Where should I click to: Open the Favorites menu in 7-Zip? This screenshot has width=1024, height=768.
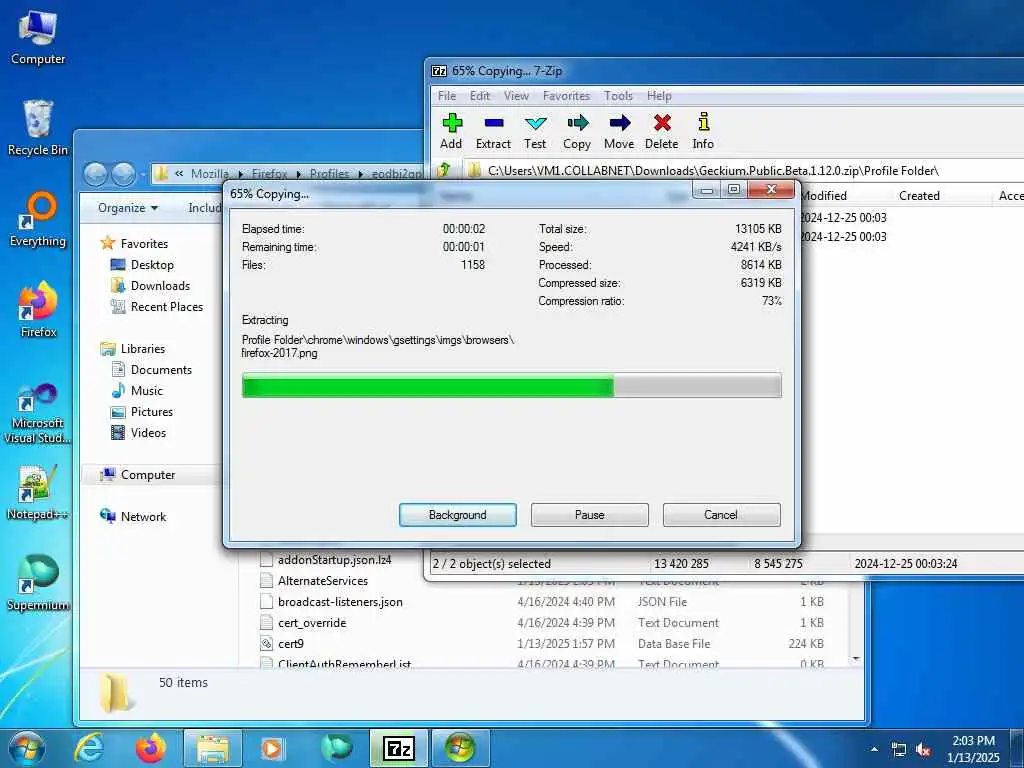click(566, 96)
